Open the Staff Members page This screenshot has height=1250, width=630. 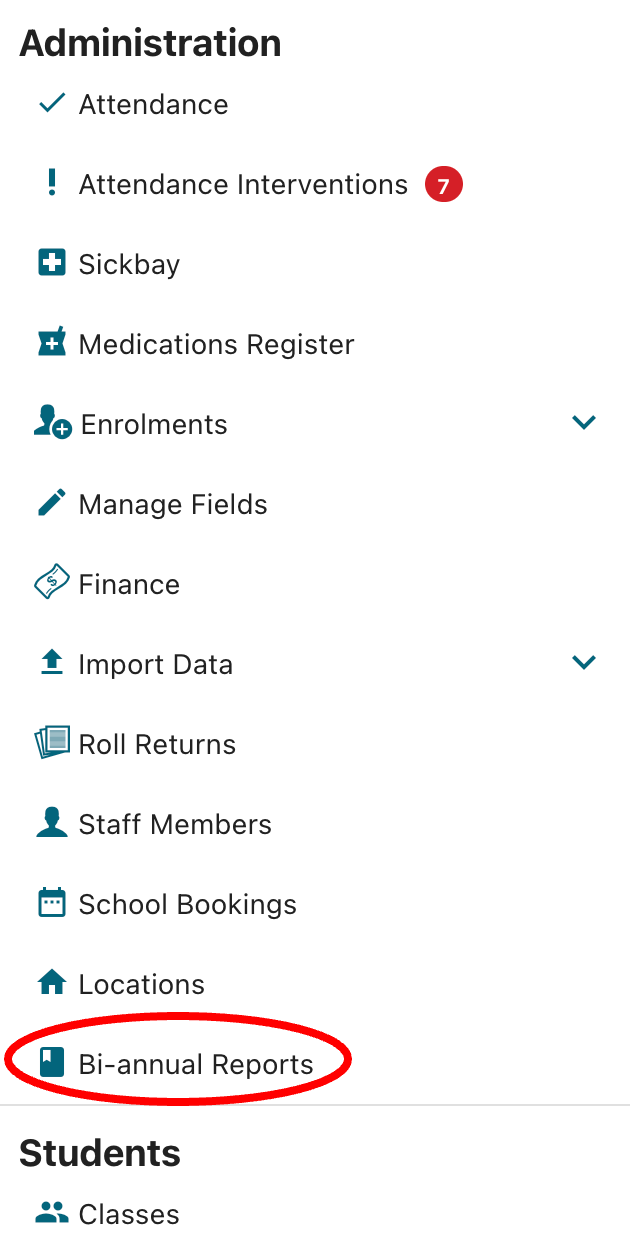click(x=175, y=824)
